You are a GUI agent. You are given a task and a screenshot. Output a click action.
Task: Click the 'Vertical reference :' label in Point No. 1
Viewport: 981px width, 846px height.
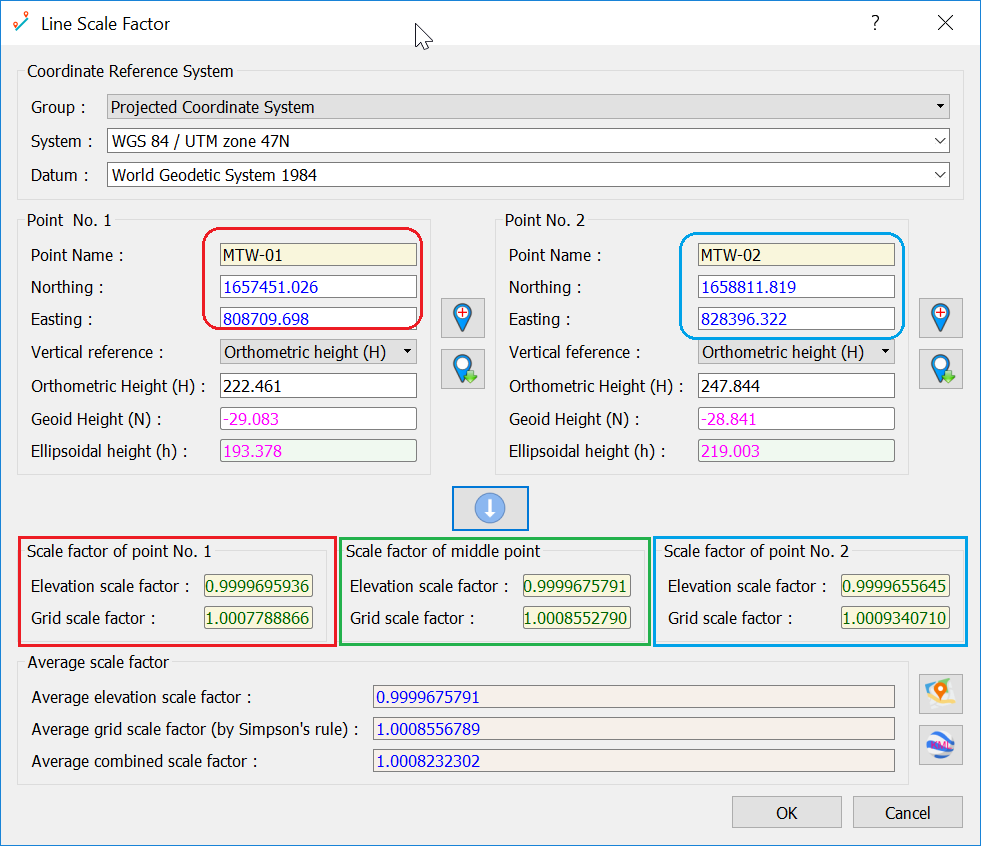point(97,352)
